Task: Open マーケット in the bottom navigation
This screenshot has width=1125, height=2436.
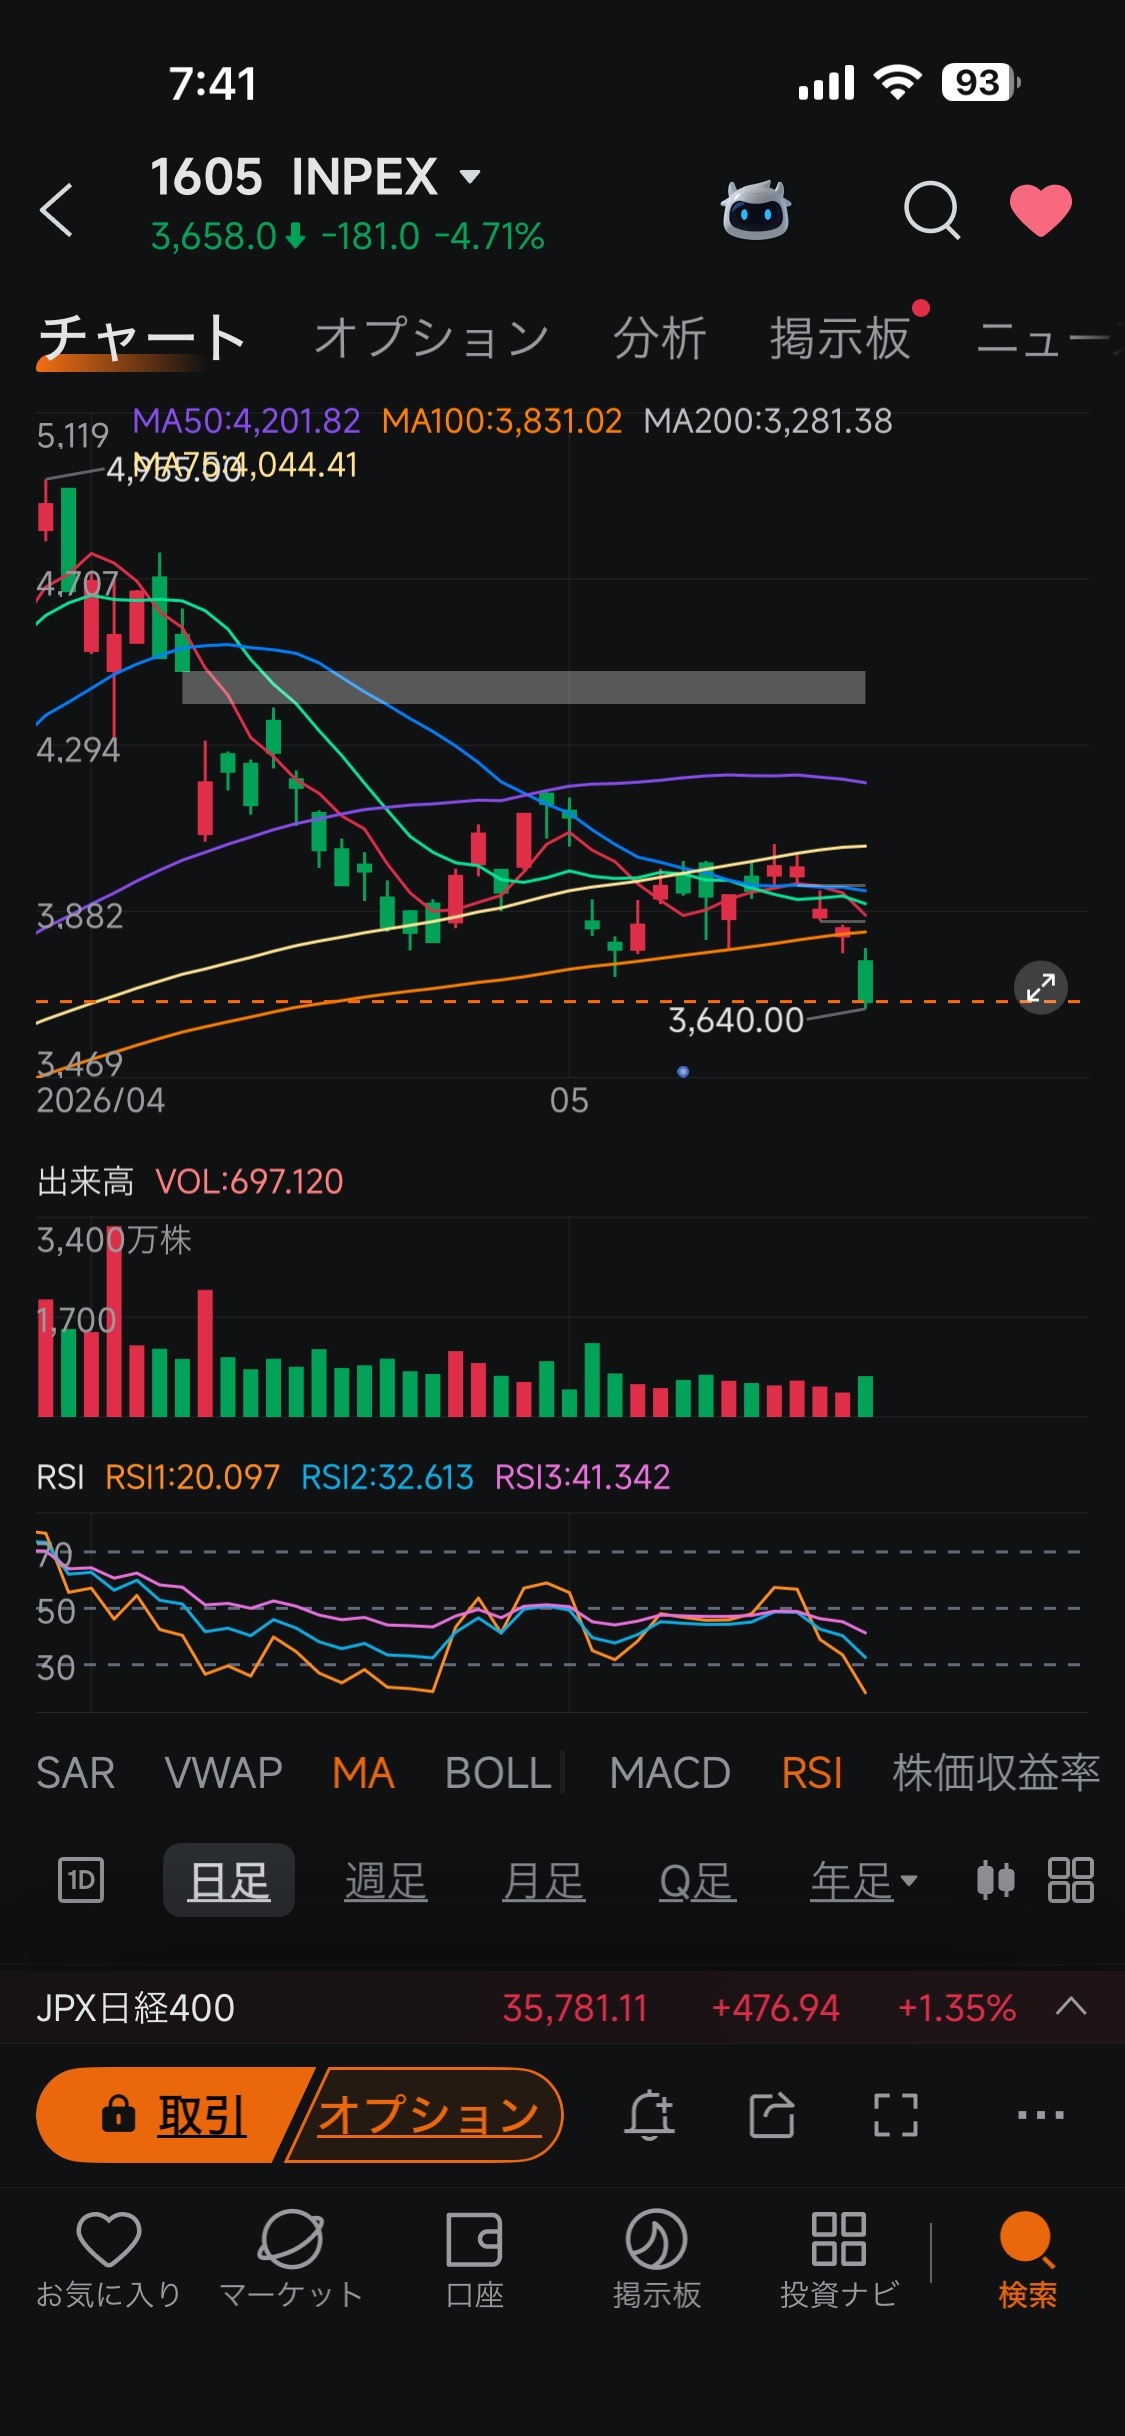Action: (291, 2259)
